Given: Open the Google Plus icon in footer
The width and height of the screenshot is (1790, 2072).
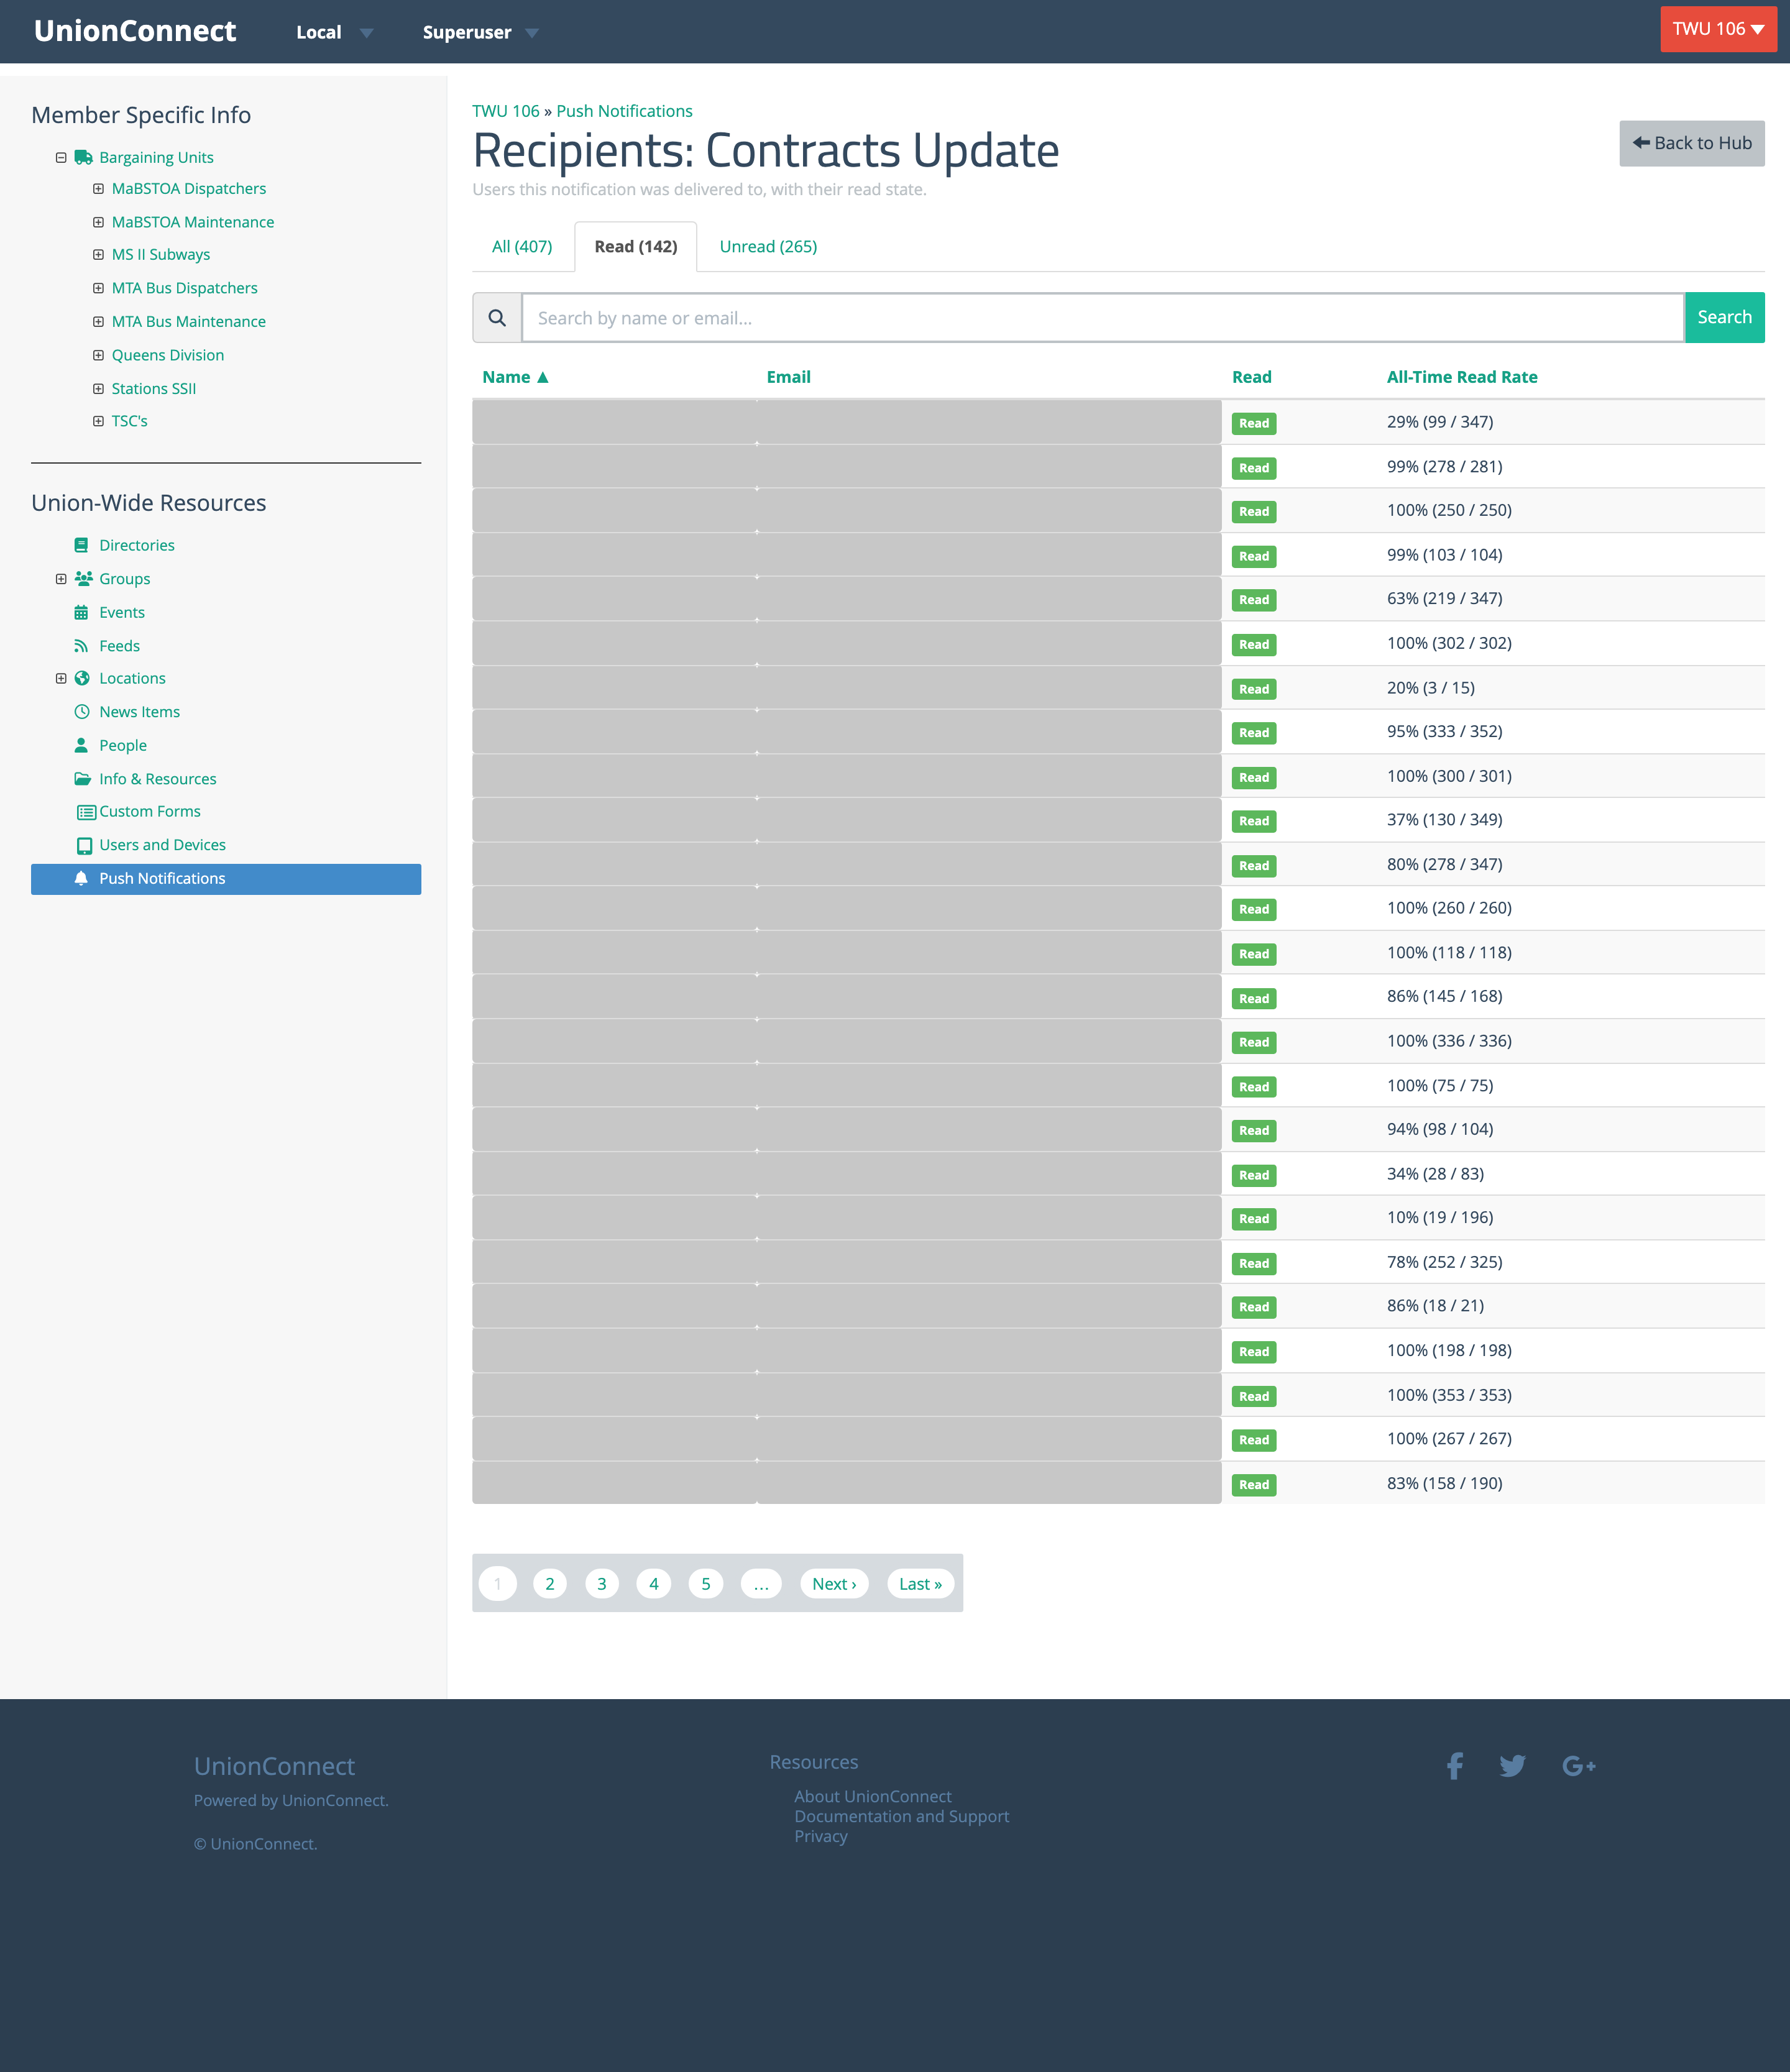Looking at the screenshot, I should point(1578,1766).
